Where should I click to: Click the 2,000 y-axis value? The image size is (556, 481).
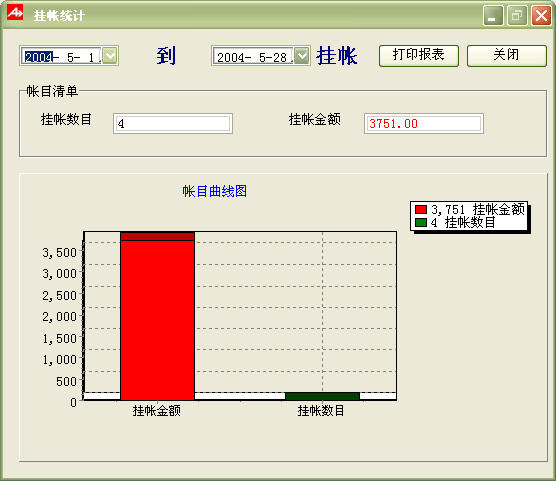(59, 316)
